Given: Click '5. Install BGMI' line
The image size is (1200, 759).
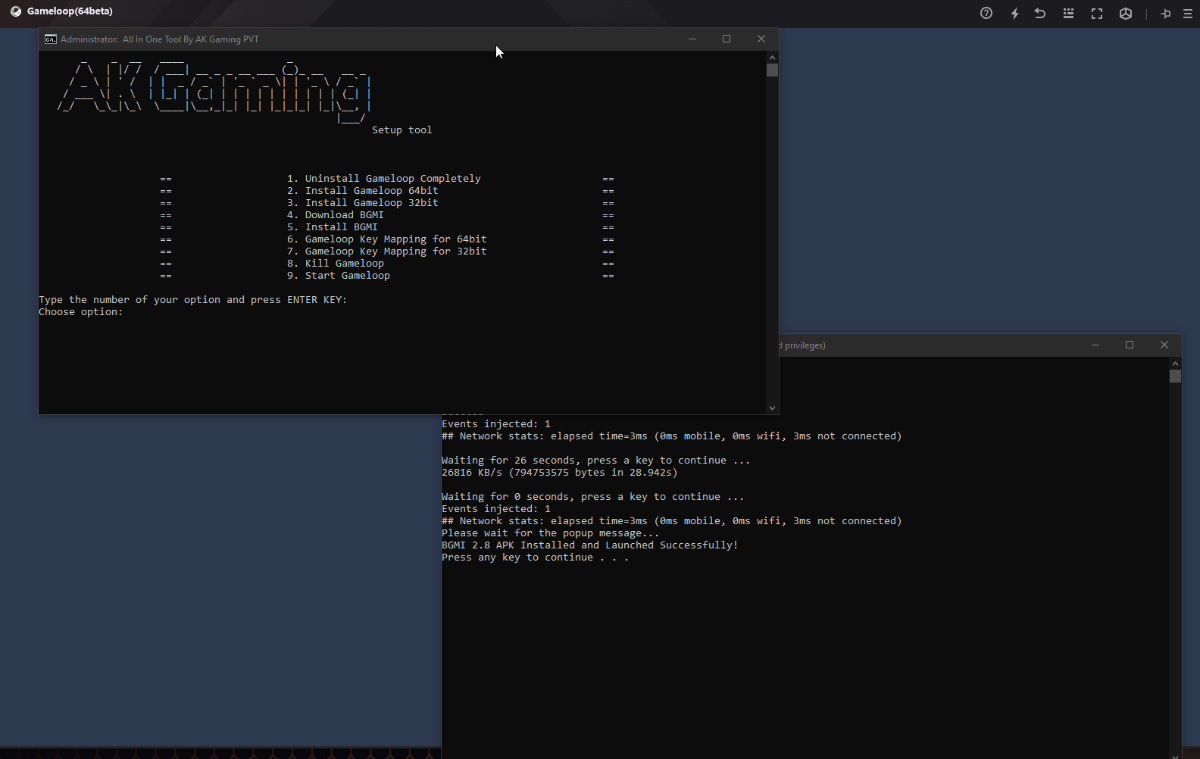Looking at the screenshot, I should tap(332, 227).
